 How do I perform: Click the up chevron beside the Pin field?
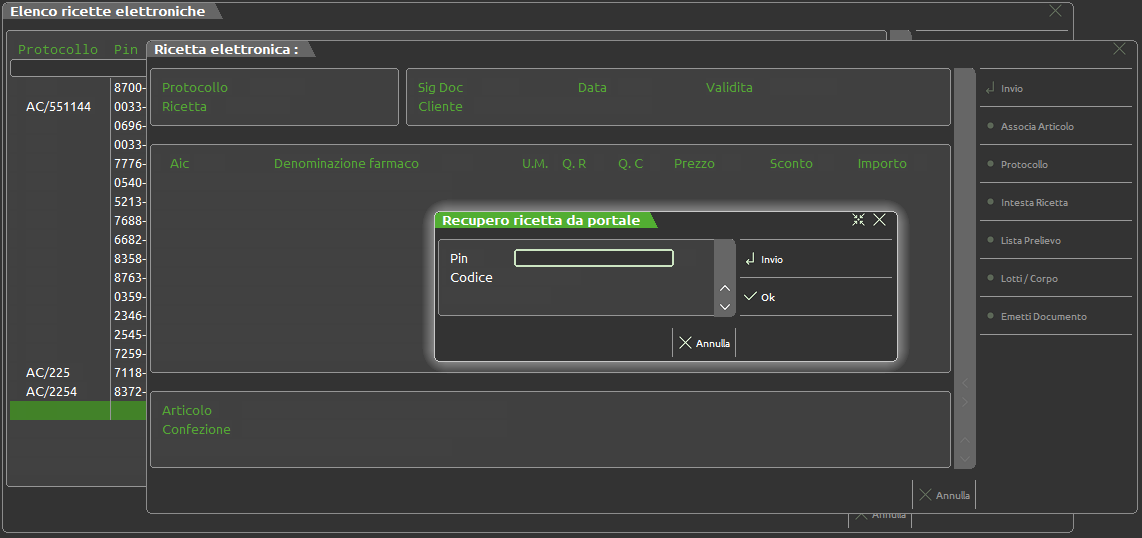(725, 288)
